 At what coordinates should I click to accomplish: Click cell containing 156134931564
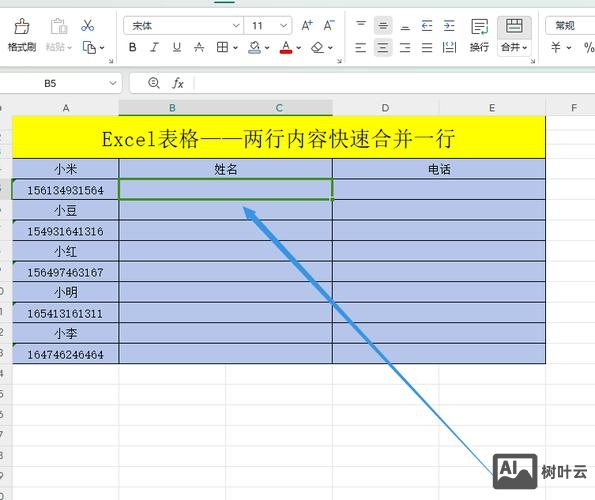tap(66, 190)
